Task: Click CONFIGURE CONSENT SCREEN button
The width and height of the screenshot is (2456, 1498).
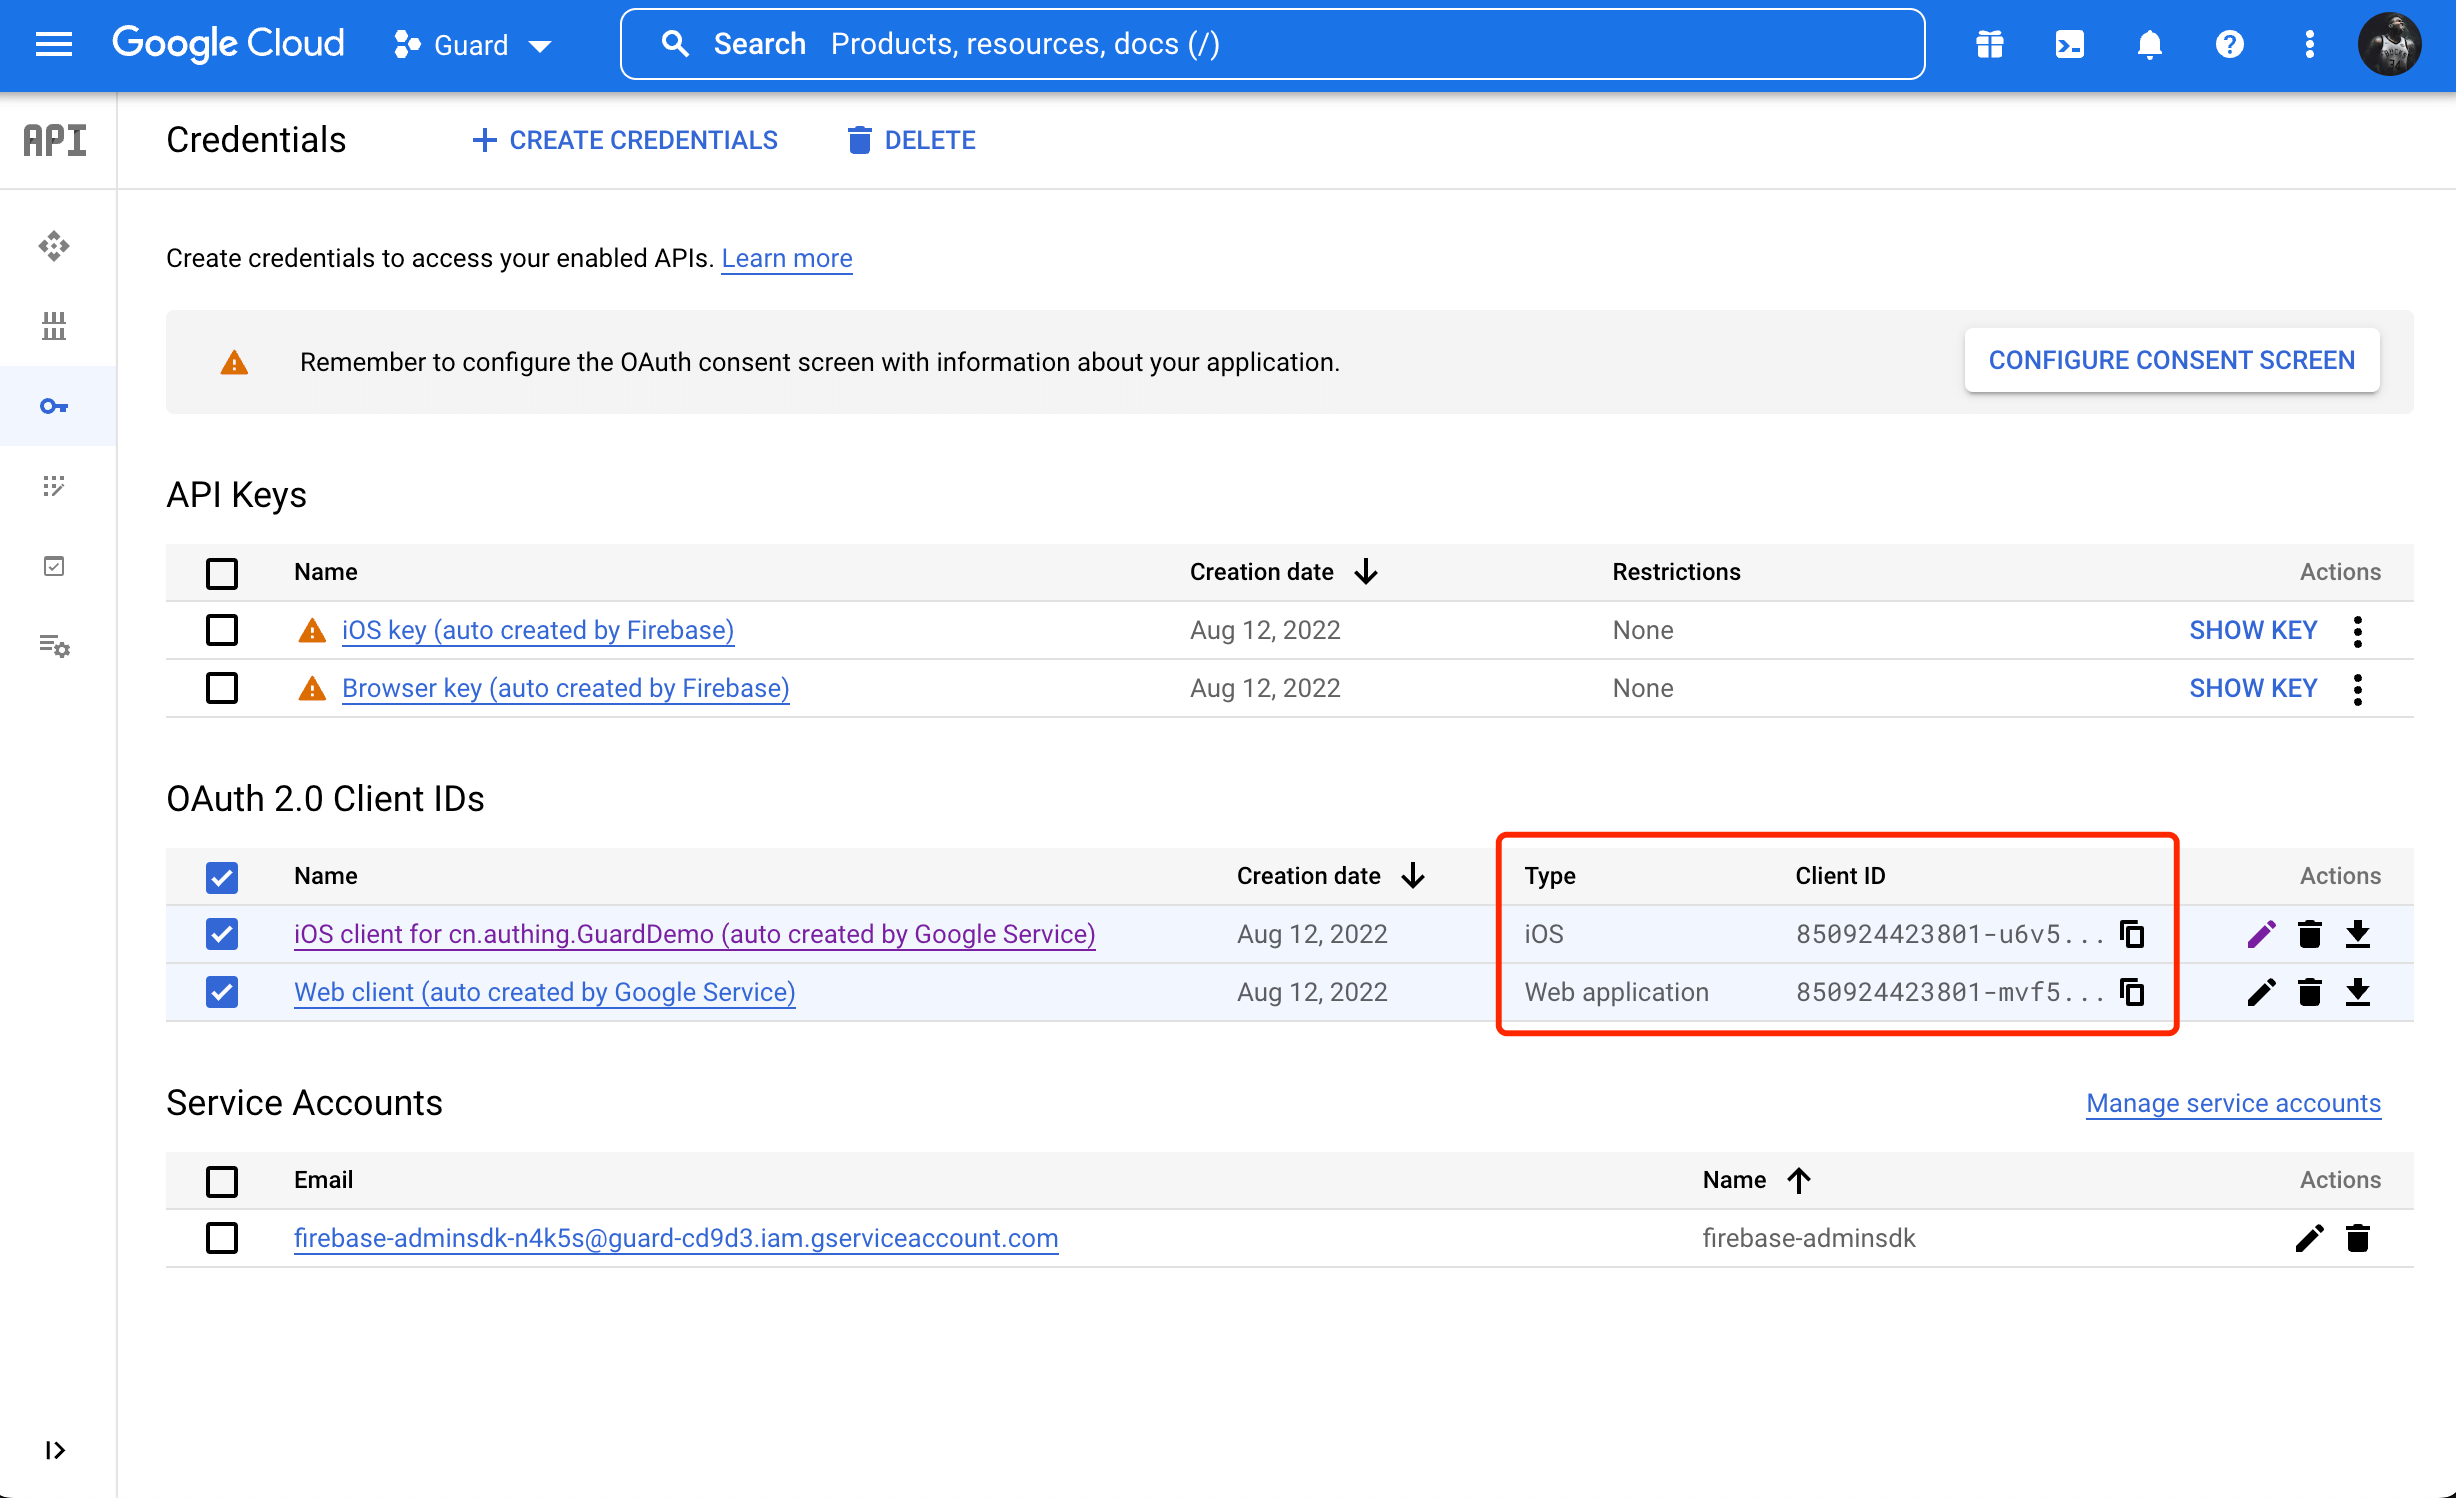Action: pos(2171,360)
